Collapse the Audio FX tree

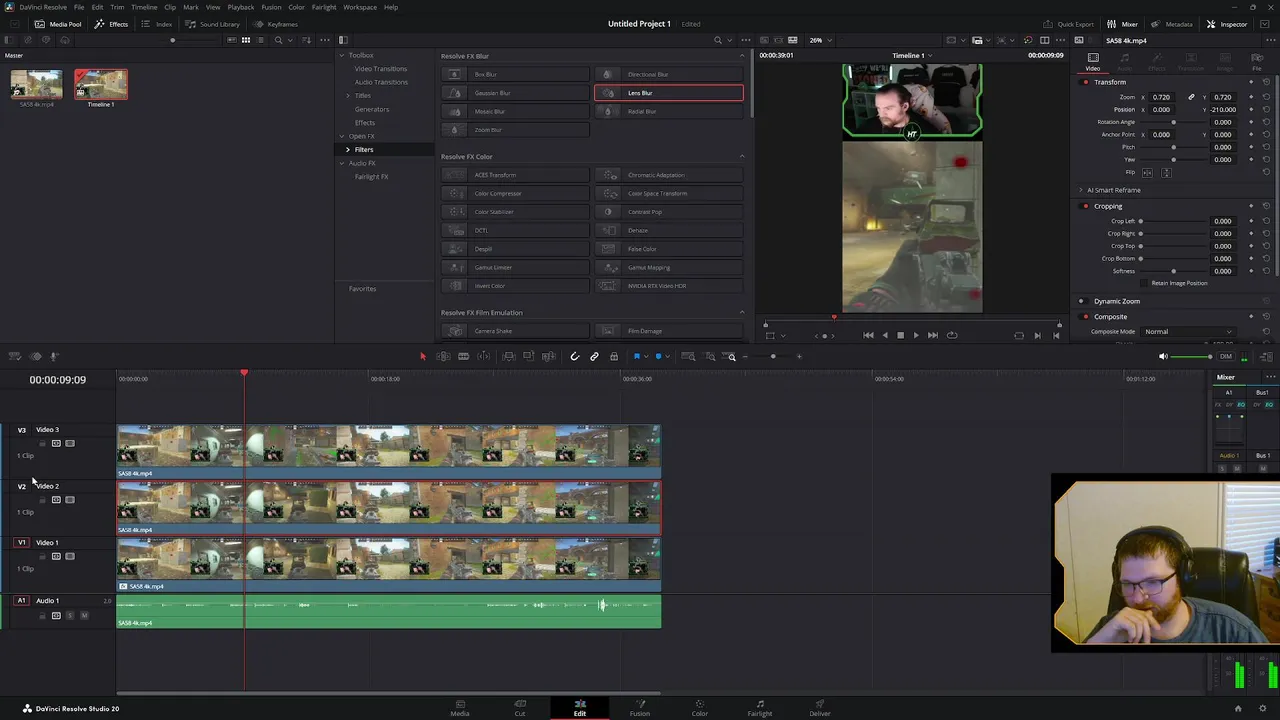coord(342,163)
